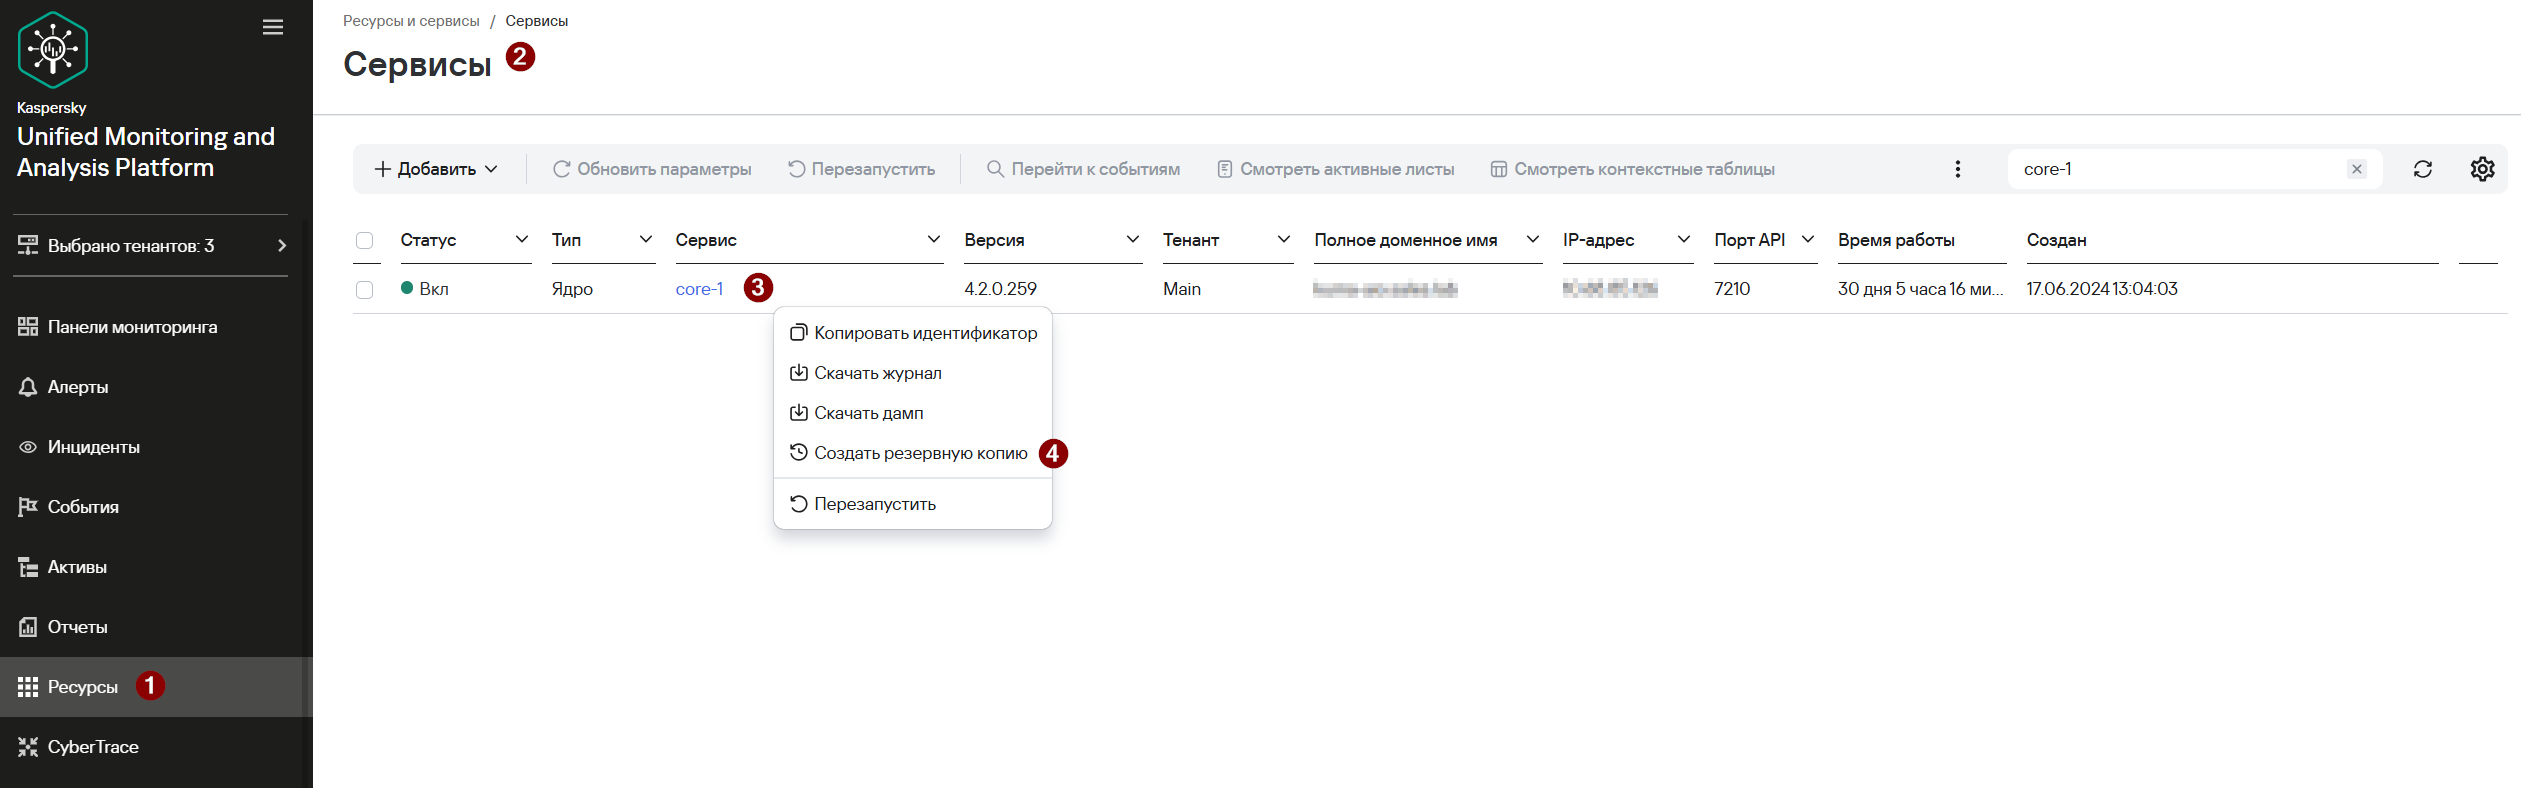
Task: Click Смотреть активные листы button
Action: 1336,169
